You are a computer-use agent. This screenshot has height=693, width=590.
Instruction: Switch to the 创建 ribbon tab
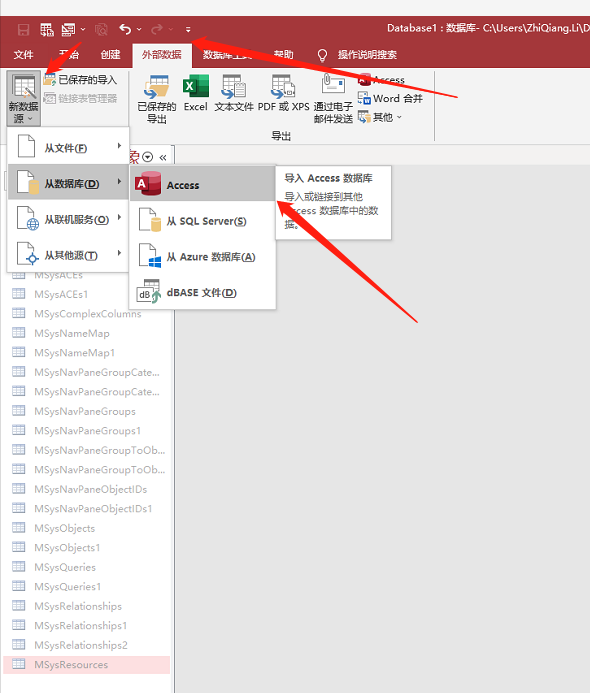[110, 54]
